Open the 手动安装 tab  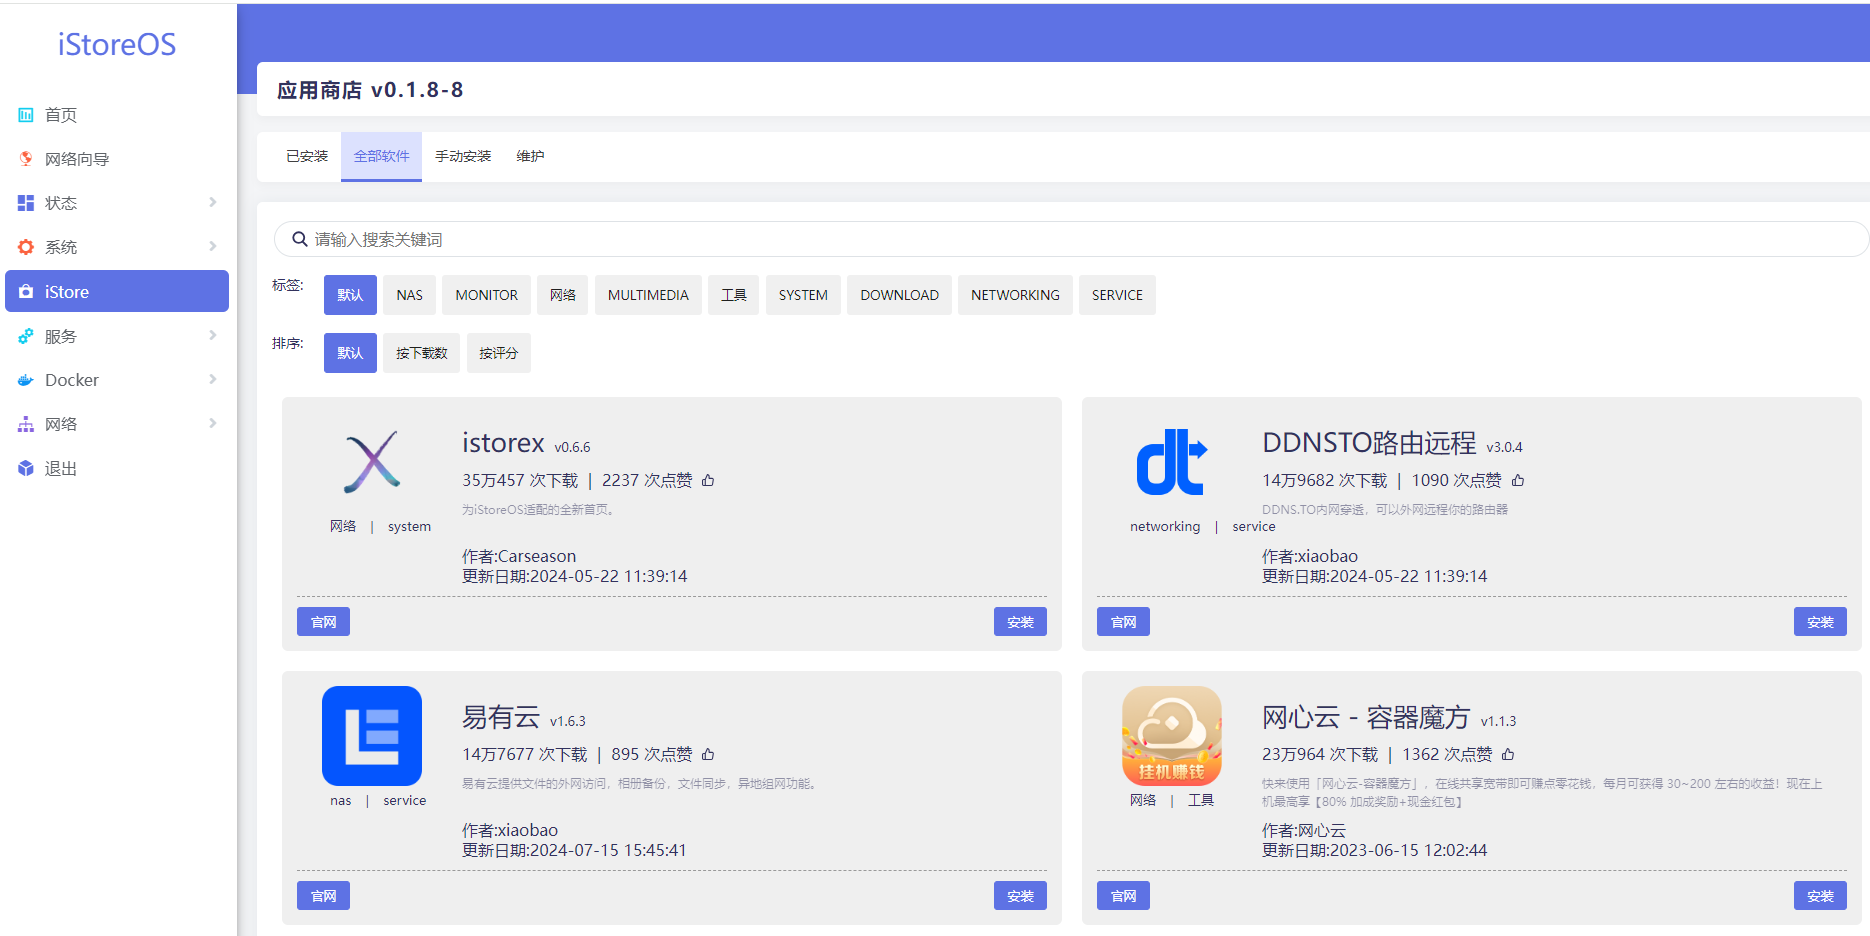click(463, 156)
